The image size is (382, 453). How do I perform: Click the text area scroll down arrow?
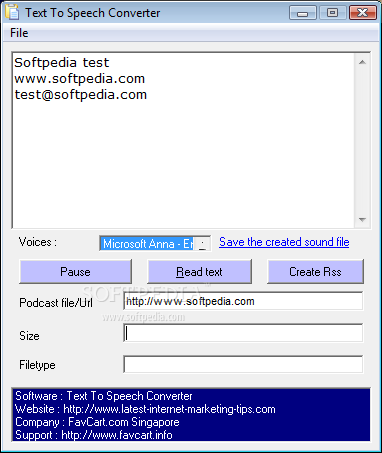pos(362,220)
